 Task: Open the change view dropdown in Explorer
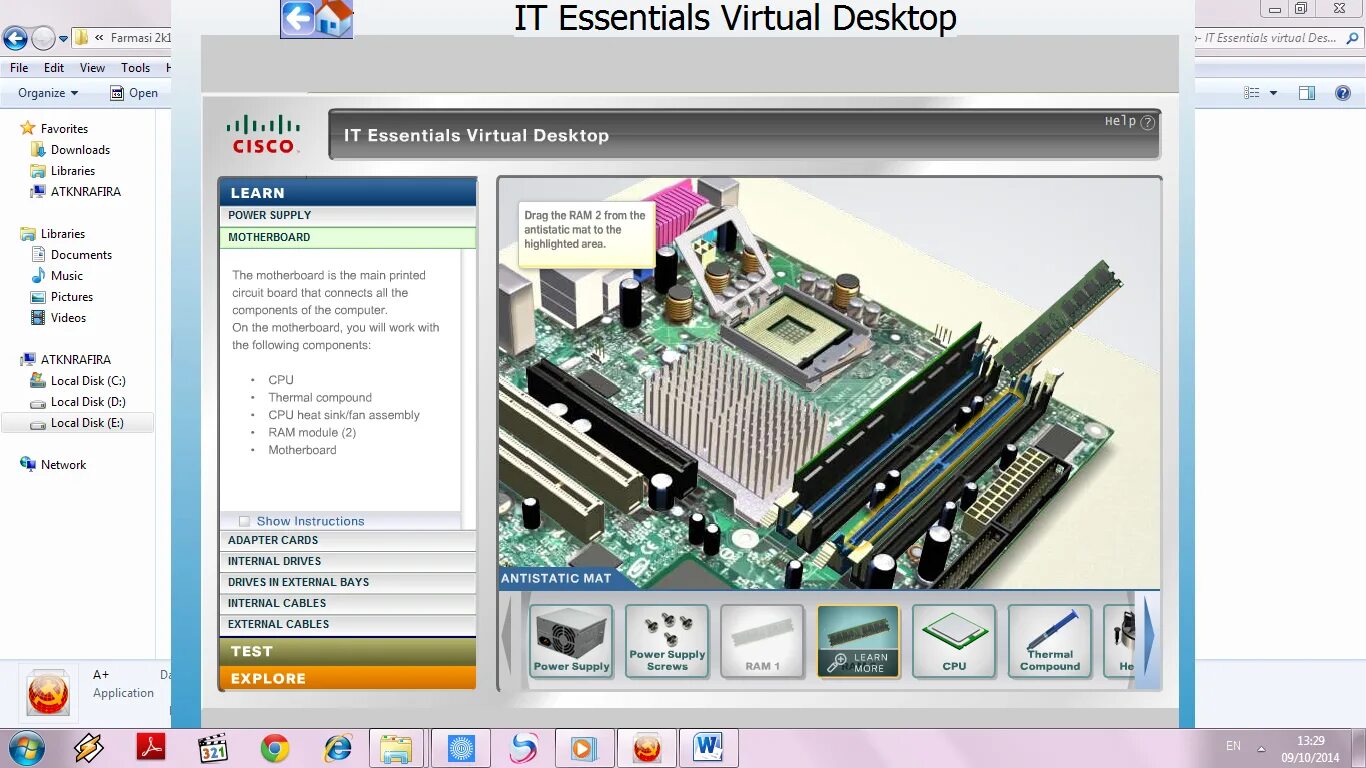click(x=1273, y=93)
